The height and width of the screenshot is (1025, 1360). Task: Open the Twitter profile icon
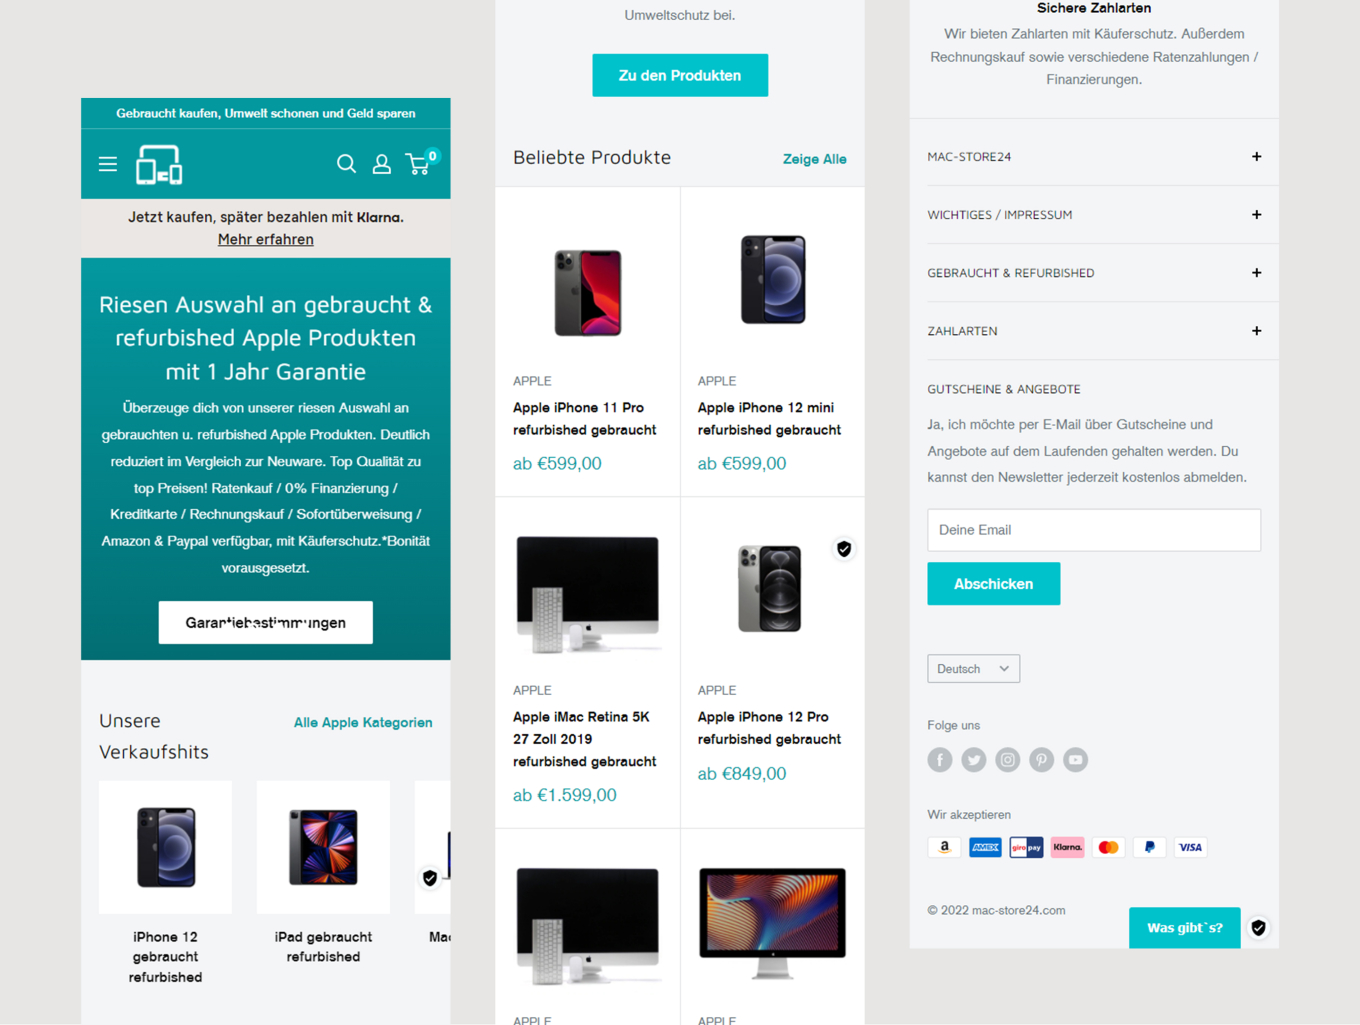[974, 760]
